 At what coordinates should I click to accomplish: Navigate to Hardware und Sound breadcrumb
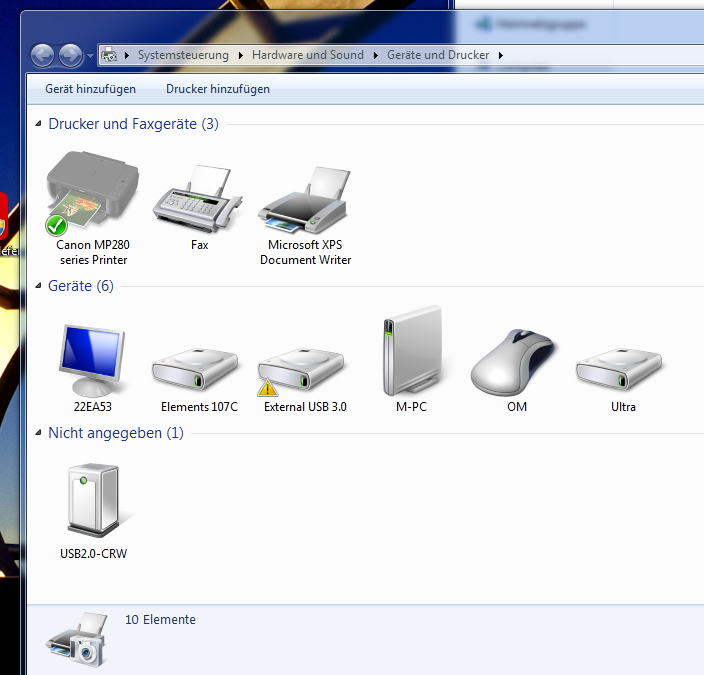tap(308, 55)
